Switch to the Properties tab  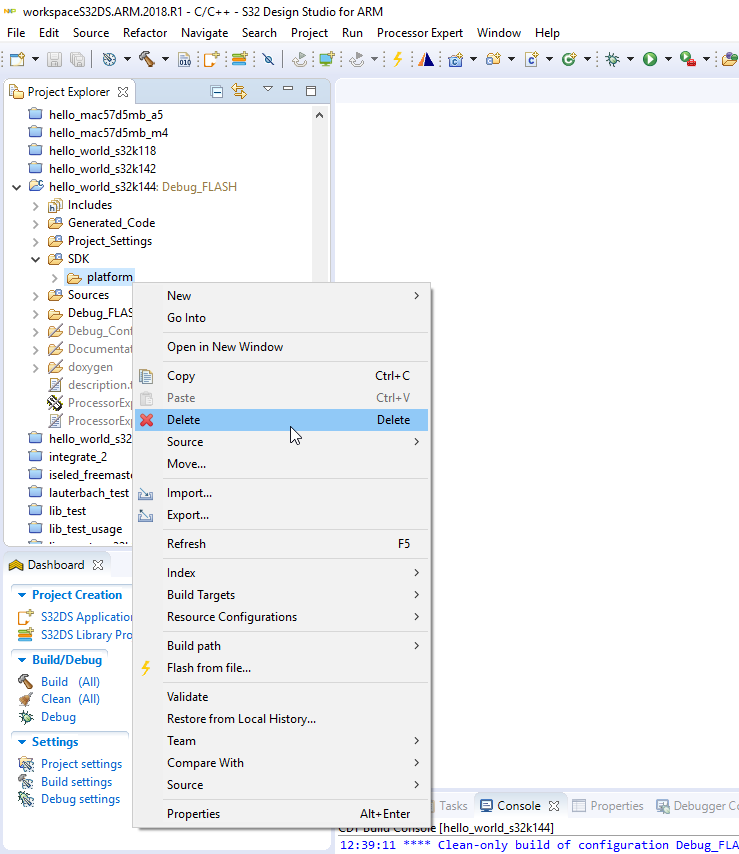tap(608, 806)
